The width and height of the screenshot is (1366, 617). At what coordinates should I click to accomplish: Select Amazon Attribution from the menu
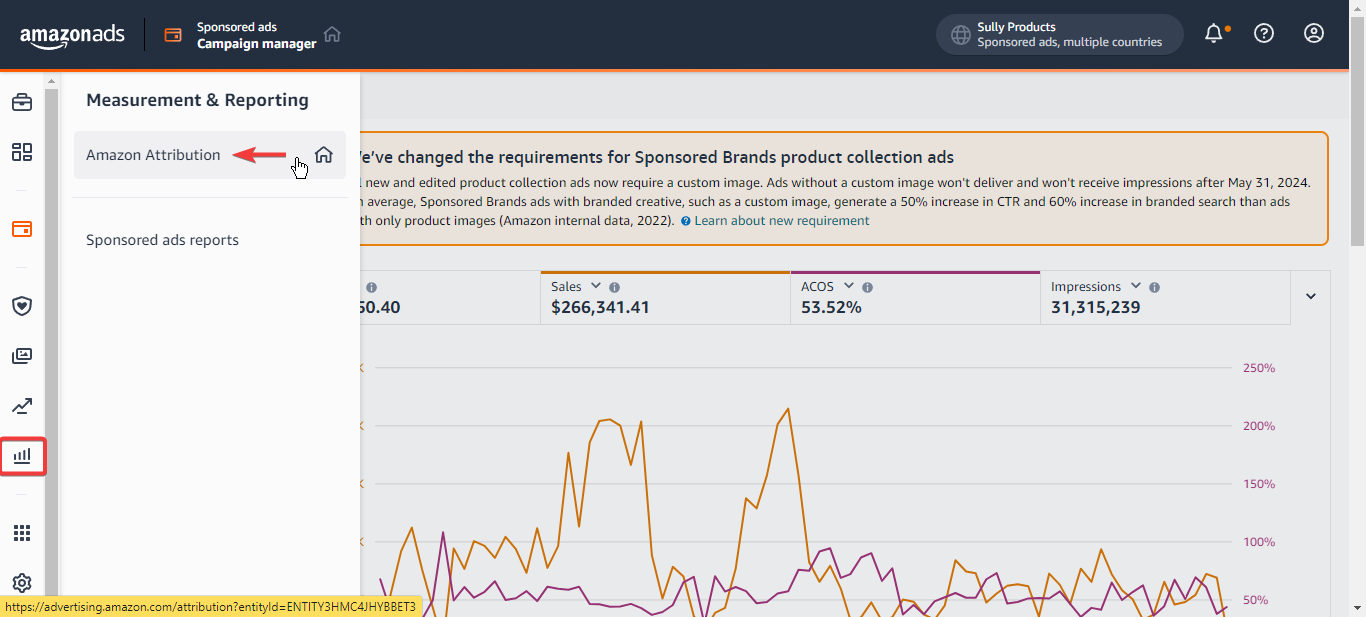click(x=152, y=155)
